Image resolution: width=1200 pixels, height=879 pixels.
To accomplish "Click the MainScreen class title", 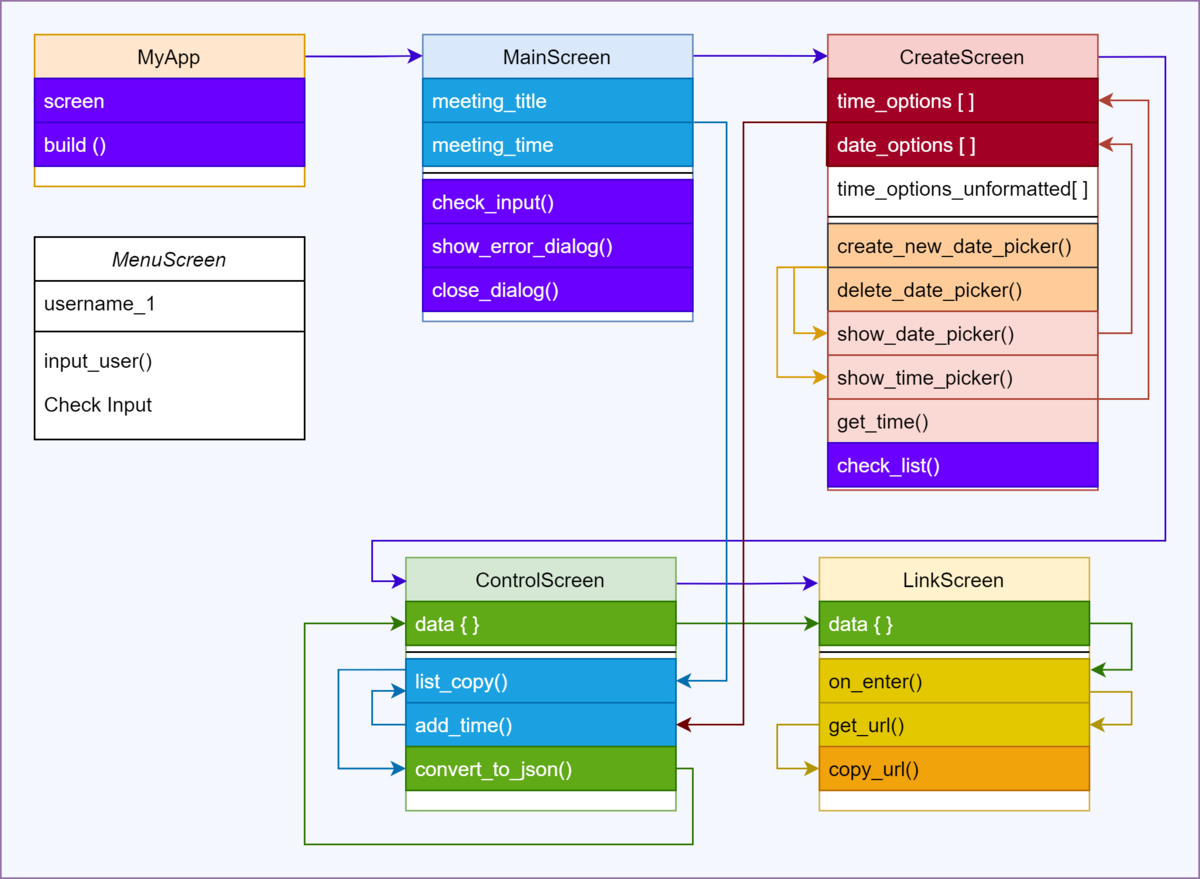I will click(557, 57).
